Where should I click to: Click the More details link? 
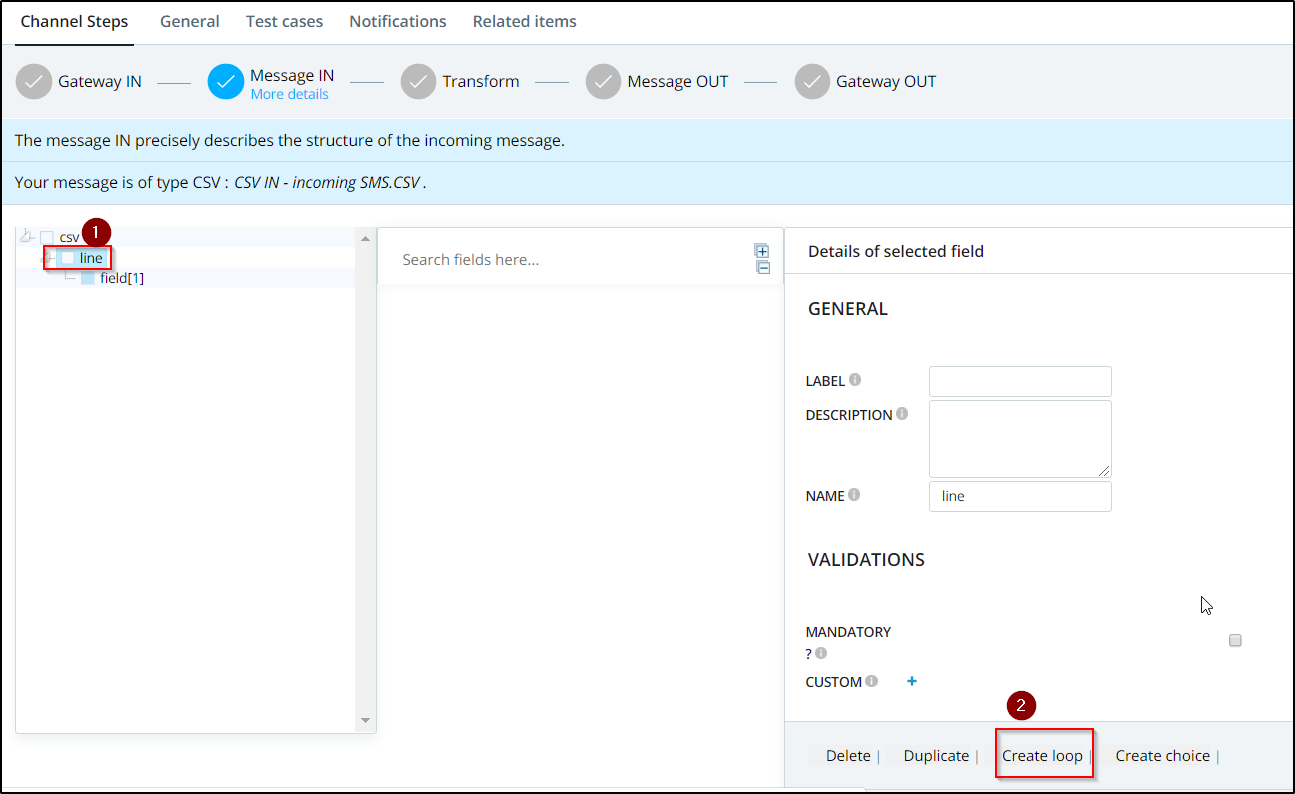tap(289, 94)
